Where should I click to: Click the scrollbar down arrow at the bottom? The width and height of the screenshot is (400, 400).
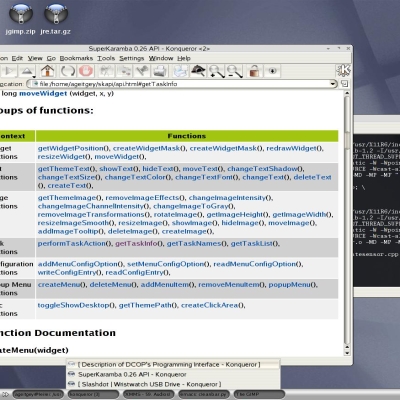pos(347,353)
